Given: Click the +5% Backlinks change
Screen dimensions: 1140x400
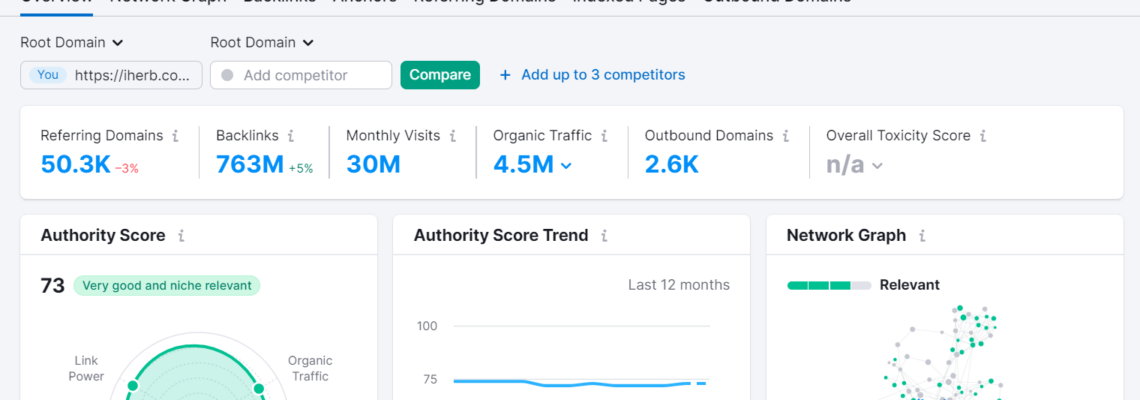Looking at the screenshot, I should click(x=301, y=169).
